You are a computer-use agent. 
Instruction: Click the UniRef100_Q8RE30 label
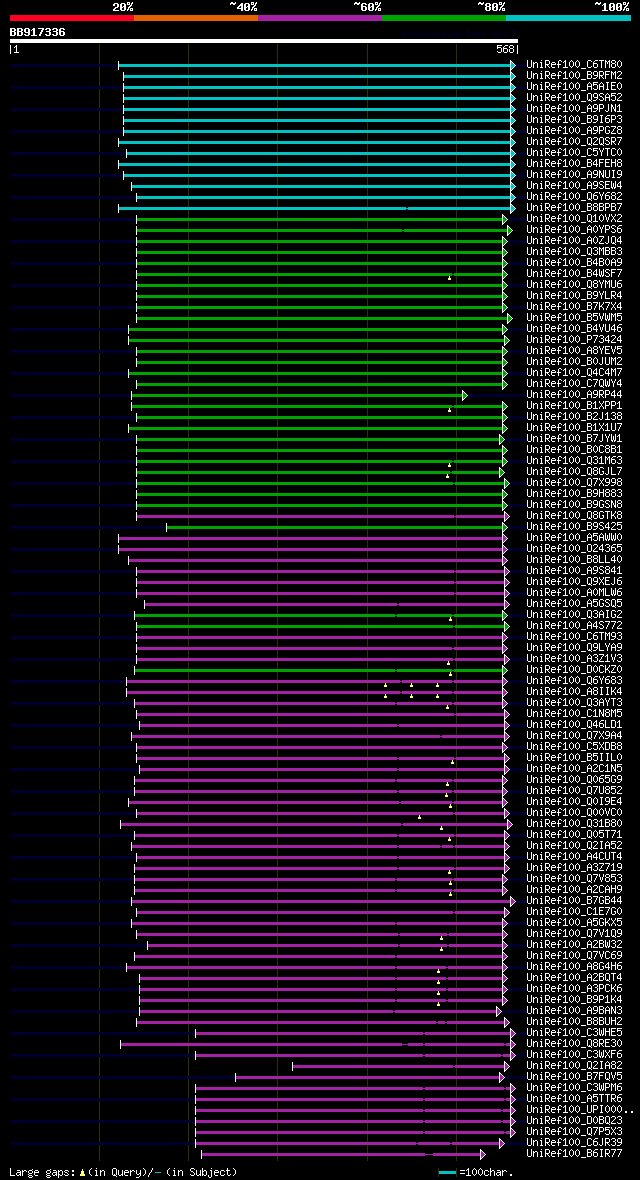click(x=574, y=1043)
